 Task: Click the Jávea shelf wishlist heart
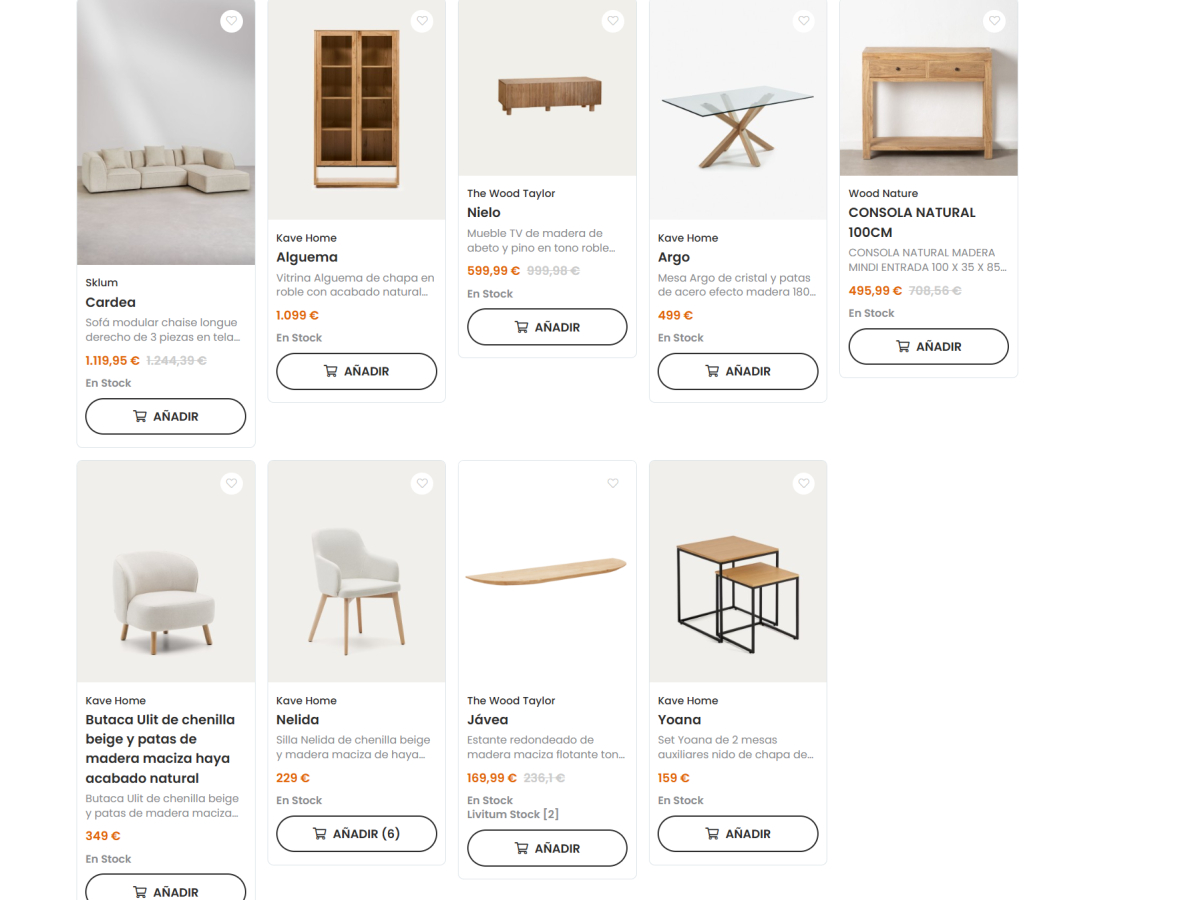613,484
